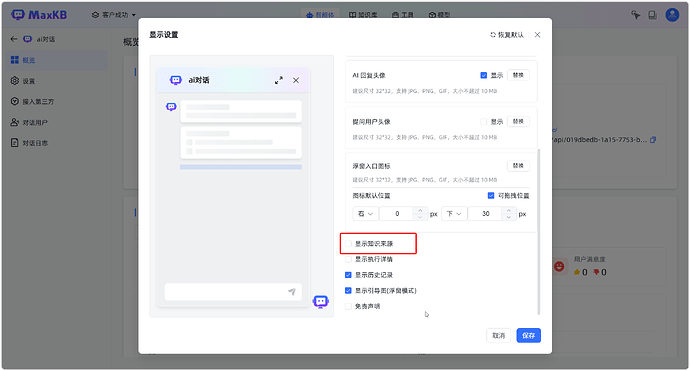The height and width of the screenshot is (370, 690).
Task: Open 对话用户 in the left sidebar
Action: pos(57,122)
